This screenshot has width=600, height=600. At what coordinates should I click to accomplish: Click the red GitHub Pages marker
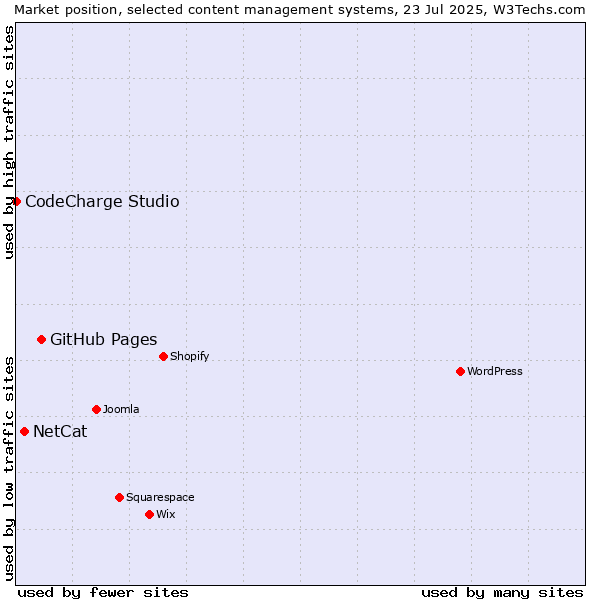[42, 339]
